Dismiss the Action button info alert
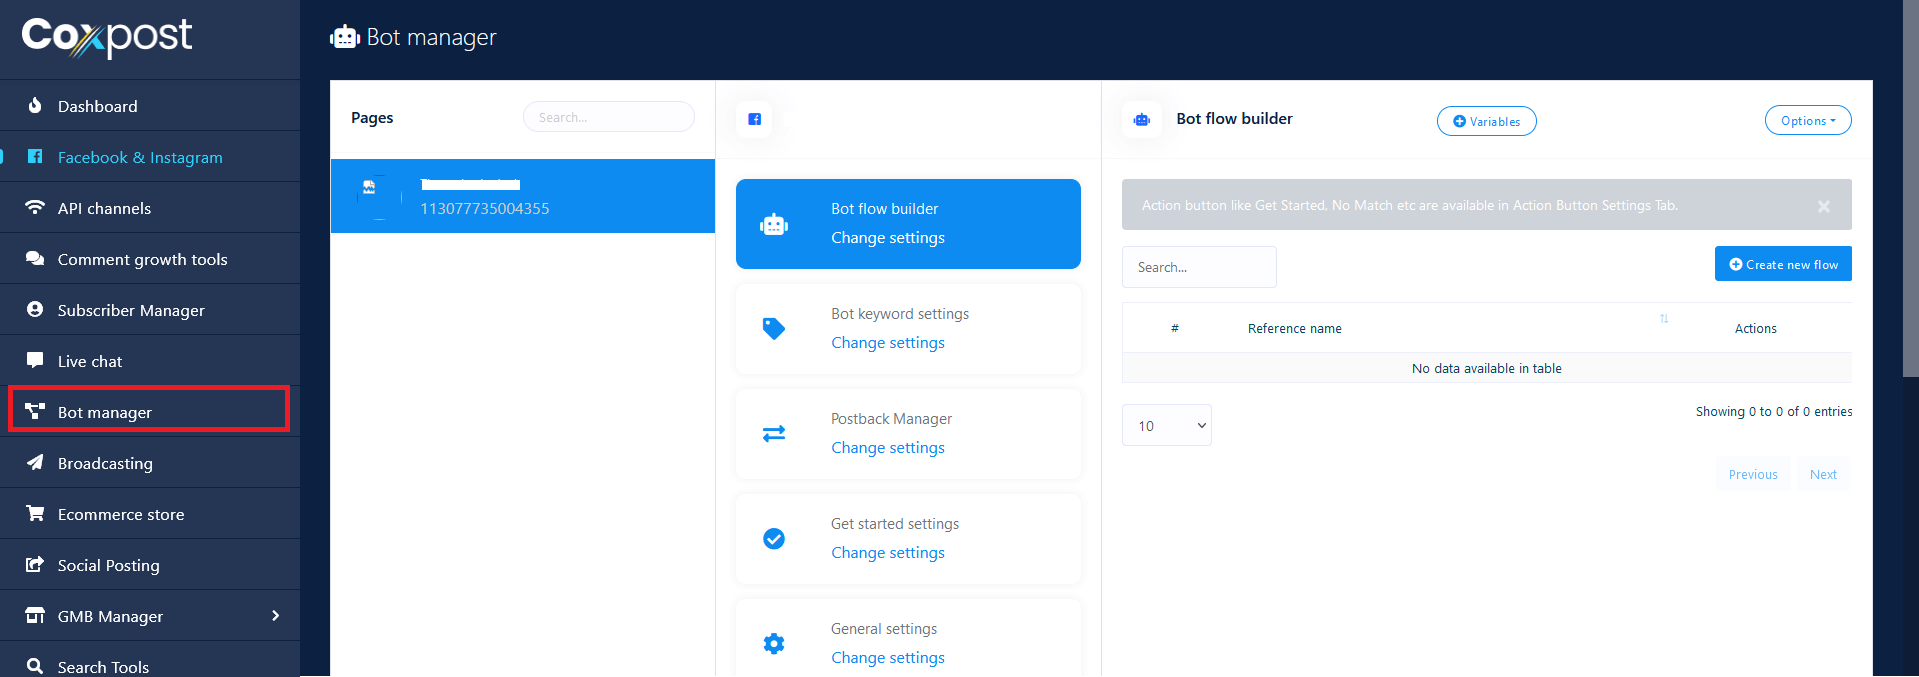 pos(1823,206)
